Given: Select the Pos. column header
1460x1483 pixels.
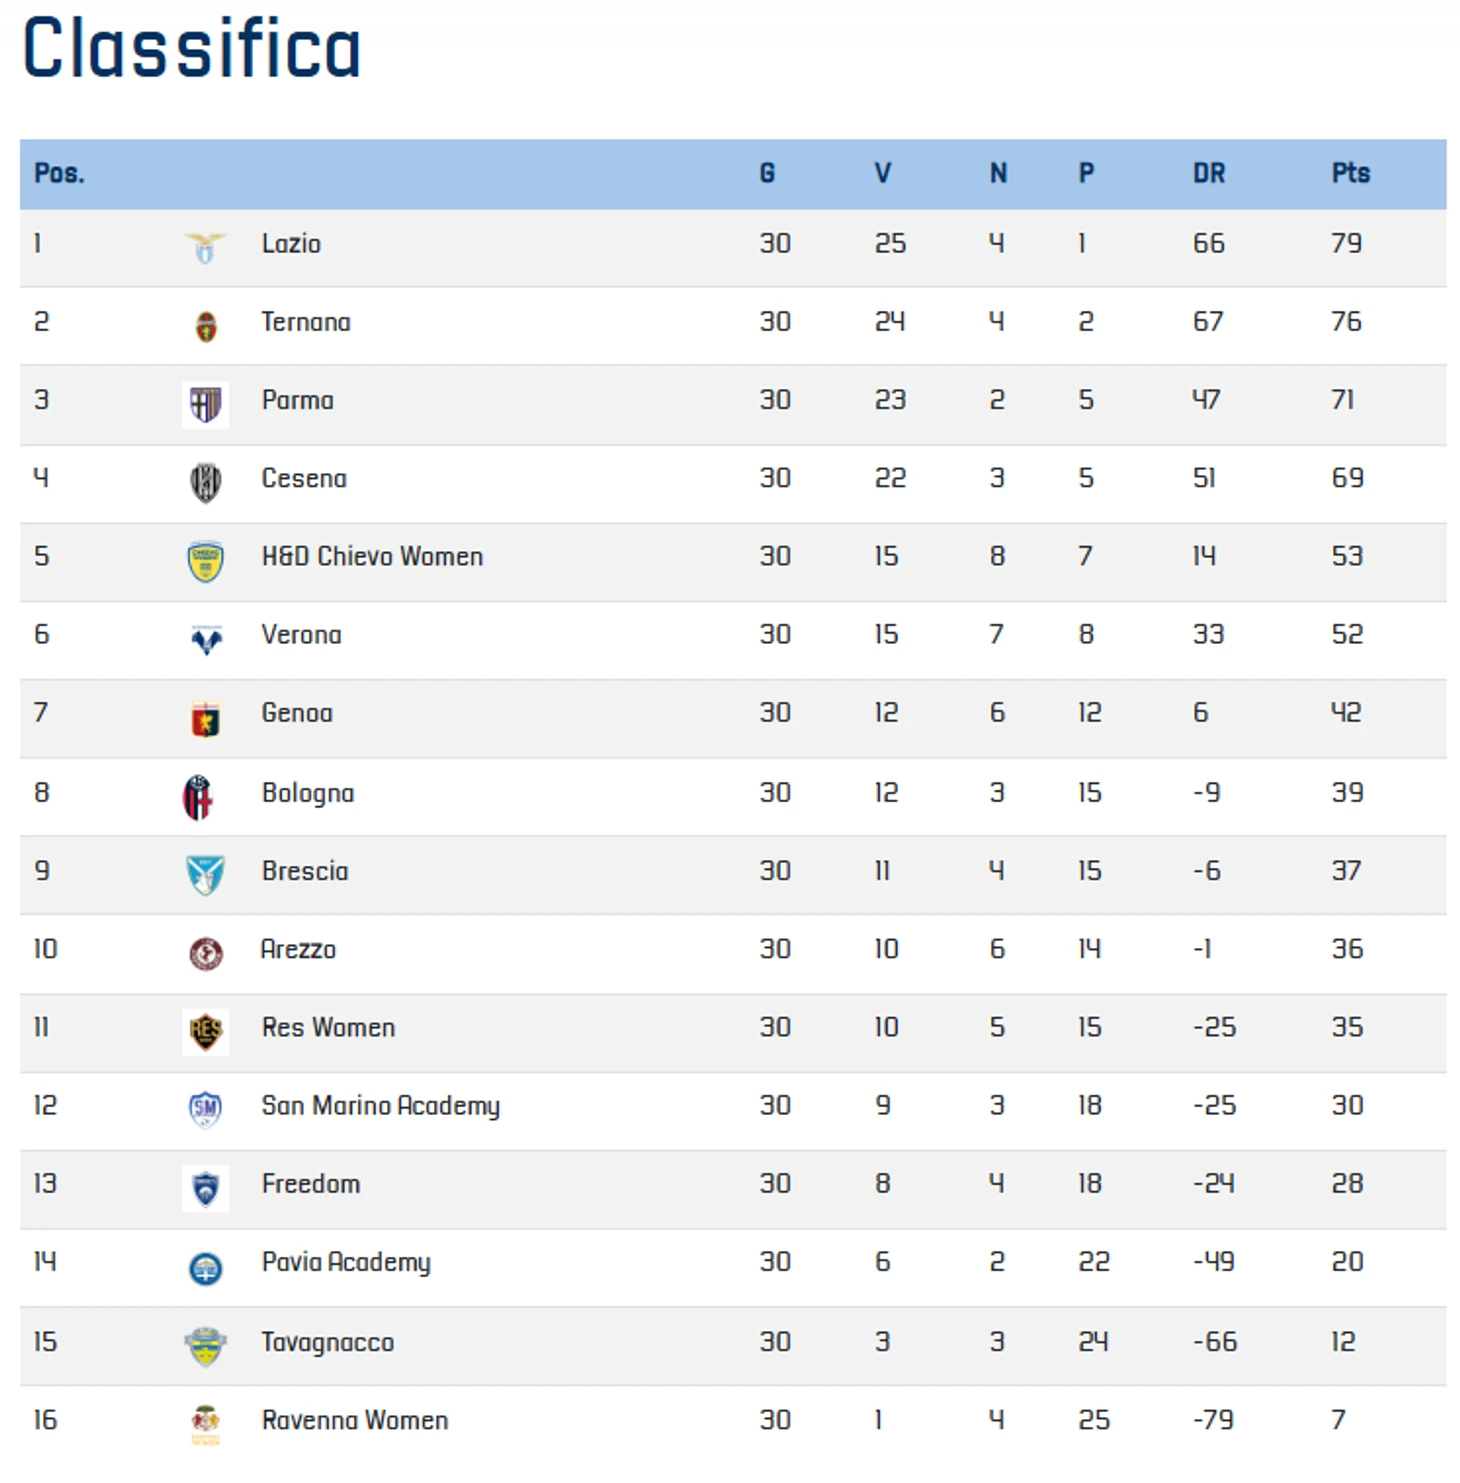Looking at the screenshot, I should [59, 173].
